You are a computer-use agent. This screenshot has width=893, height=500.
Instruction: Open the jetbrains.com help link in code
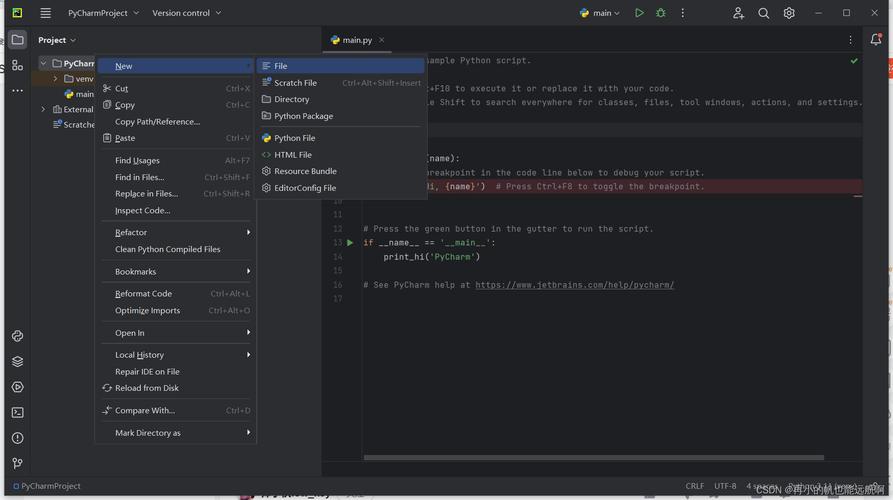pyautogui.click(x=575, y=285)
